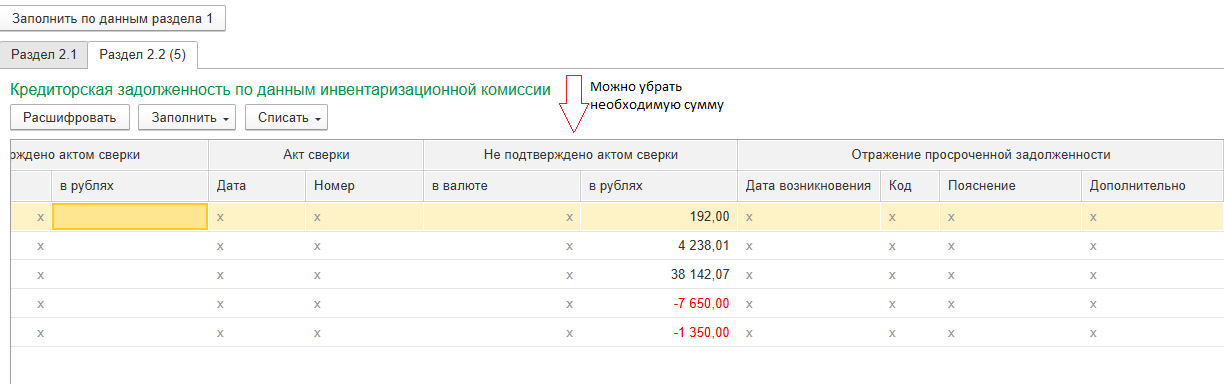Click the Дата возникновения column header
This screenshot has width=1224, height=384.
pyautogui.click(x=809, y=185)
